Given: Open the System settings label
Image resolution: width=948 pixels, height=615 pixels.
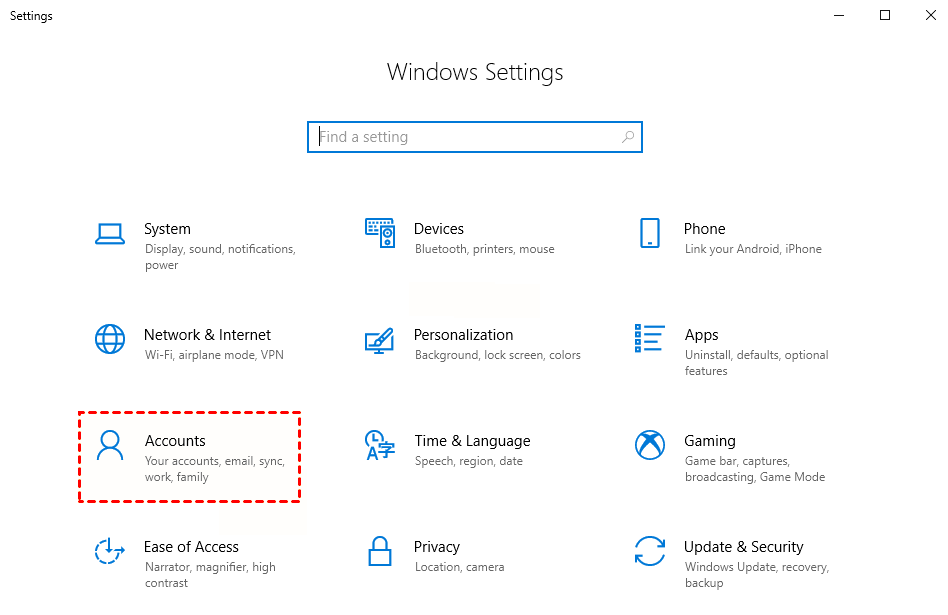Looking at the screenshot, I should pyautogui.click(x=167, y=229).
